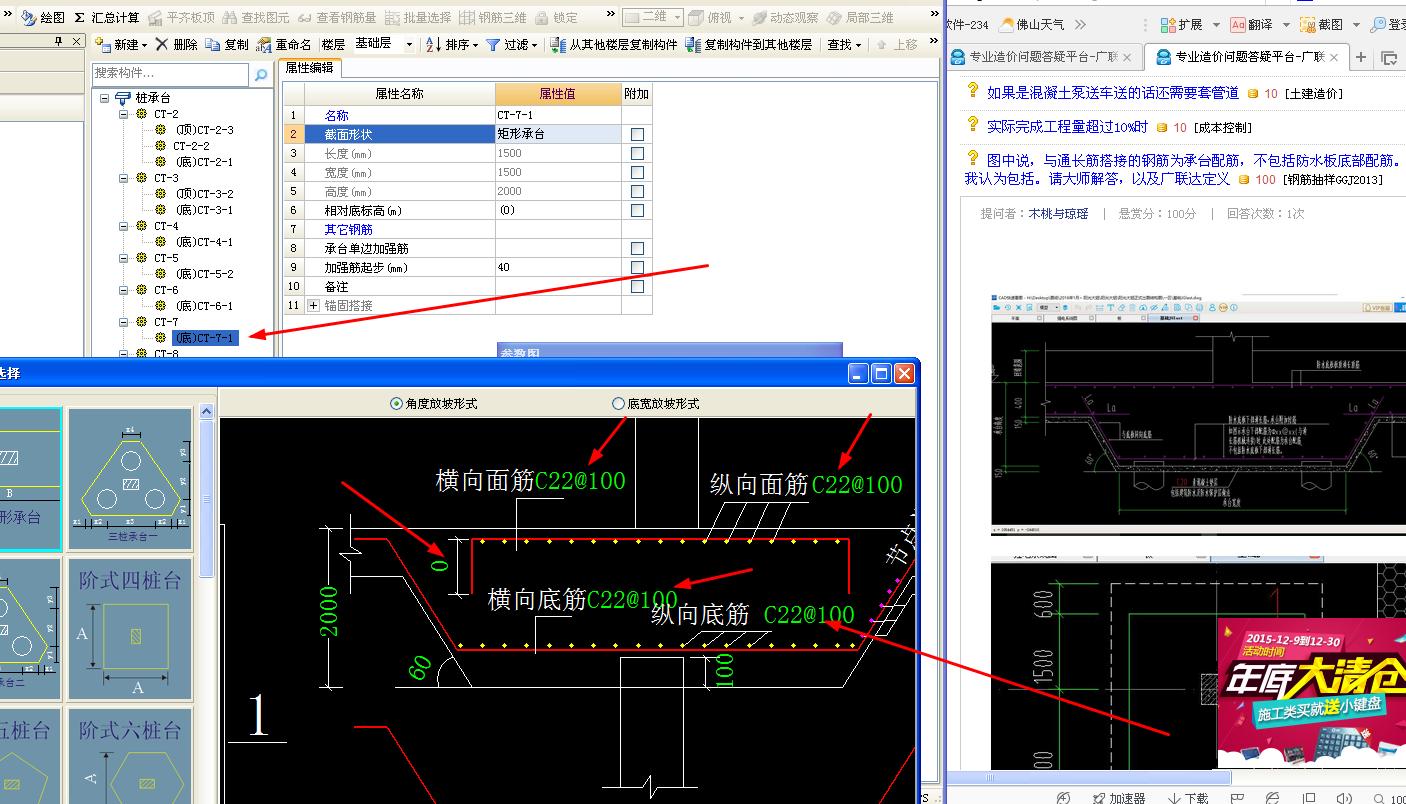The height and width of the screenshot is (804, 1406).
Task: Choose the 三桩承台一 shape thumbnail
Action: [130, 478]
